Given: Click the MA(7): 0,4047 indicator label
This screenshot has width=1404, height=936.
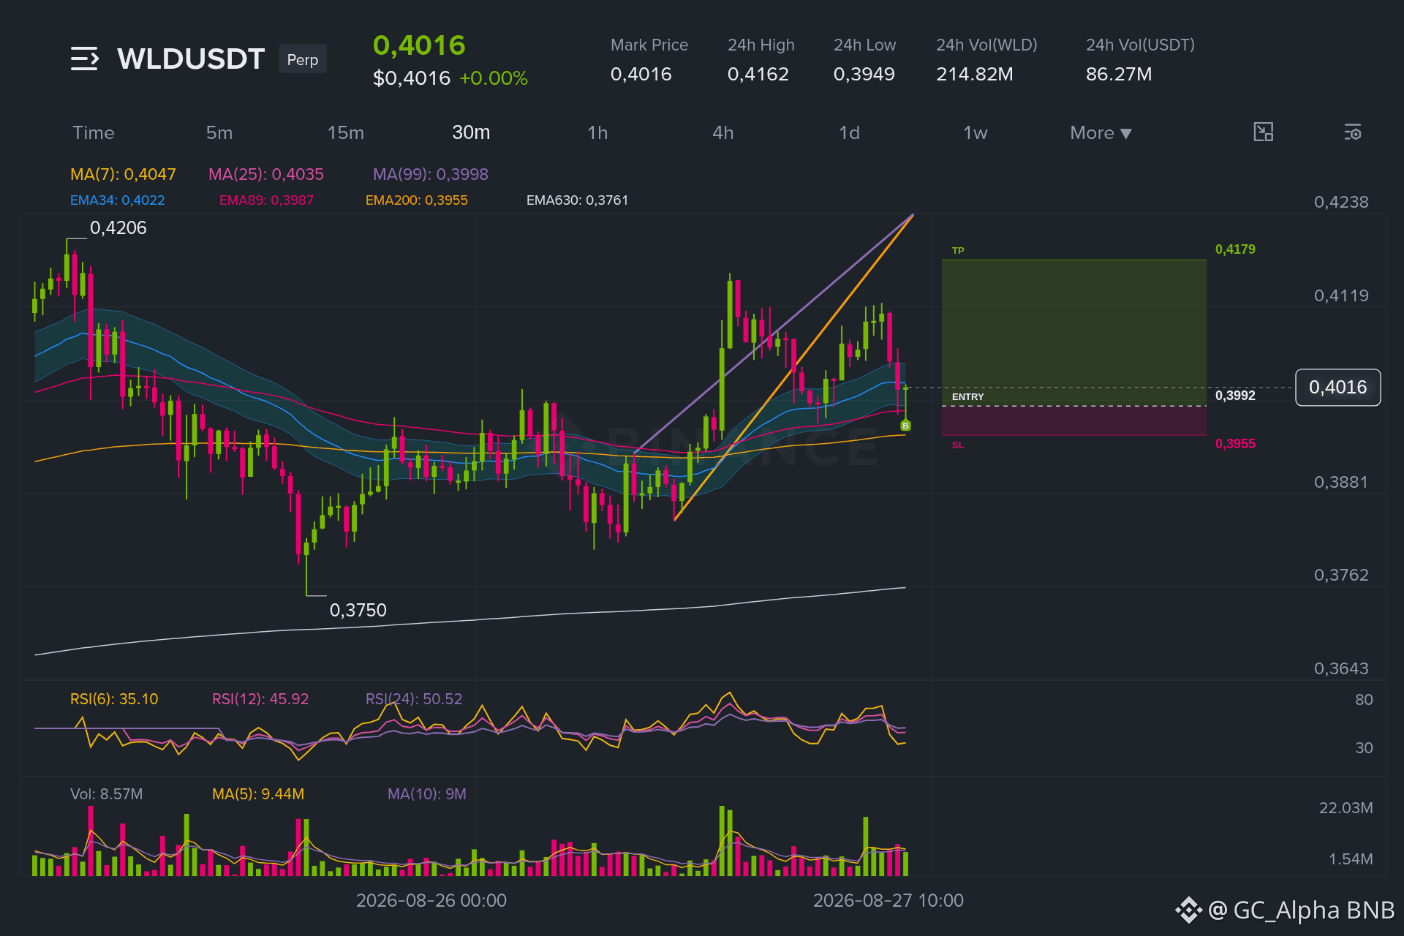Looking at the screenshot, I should 123,174.
